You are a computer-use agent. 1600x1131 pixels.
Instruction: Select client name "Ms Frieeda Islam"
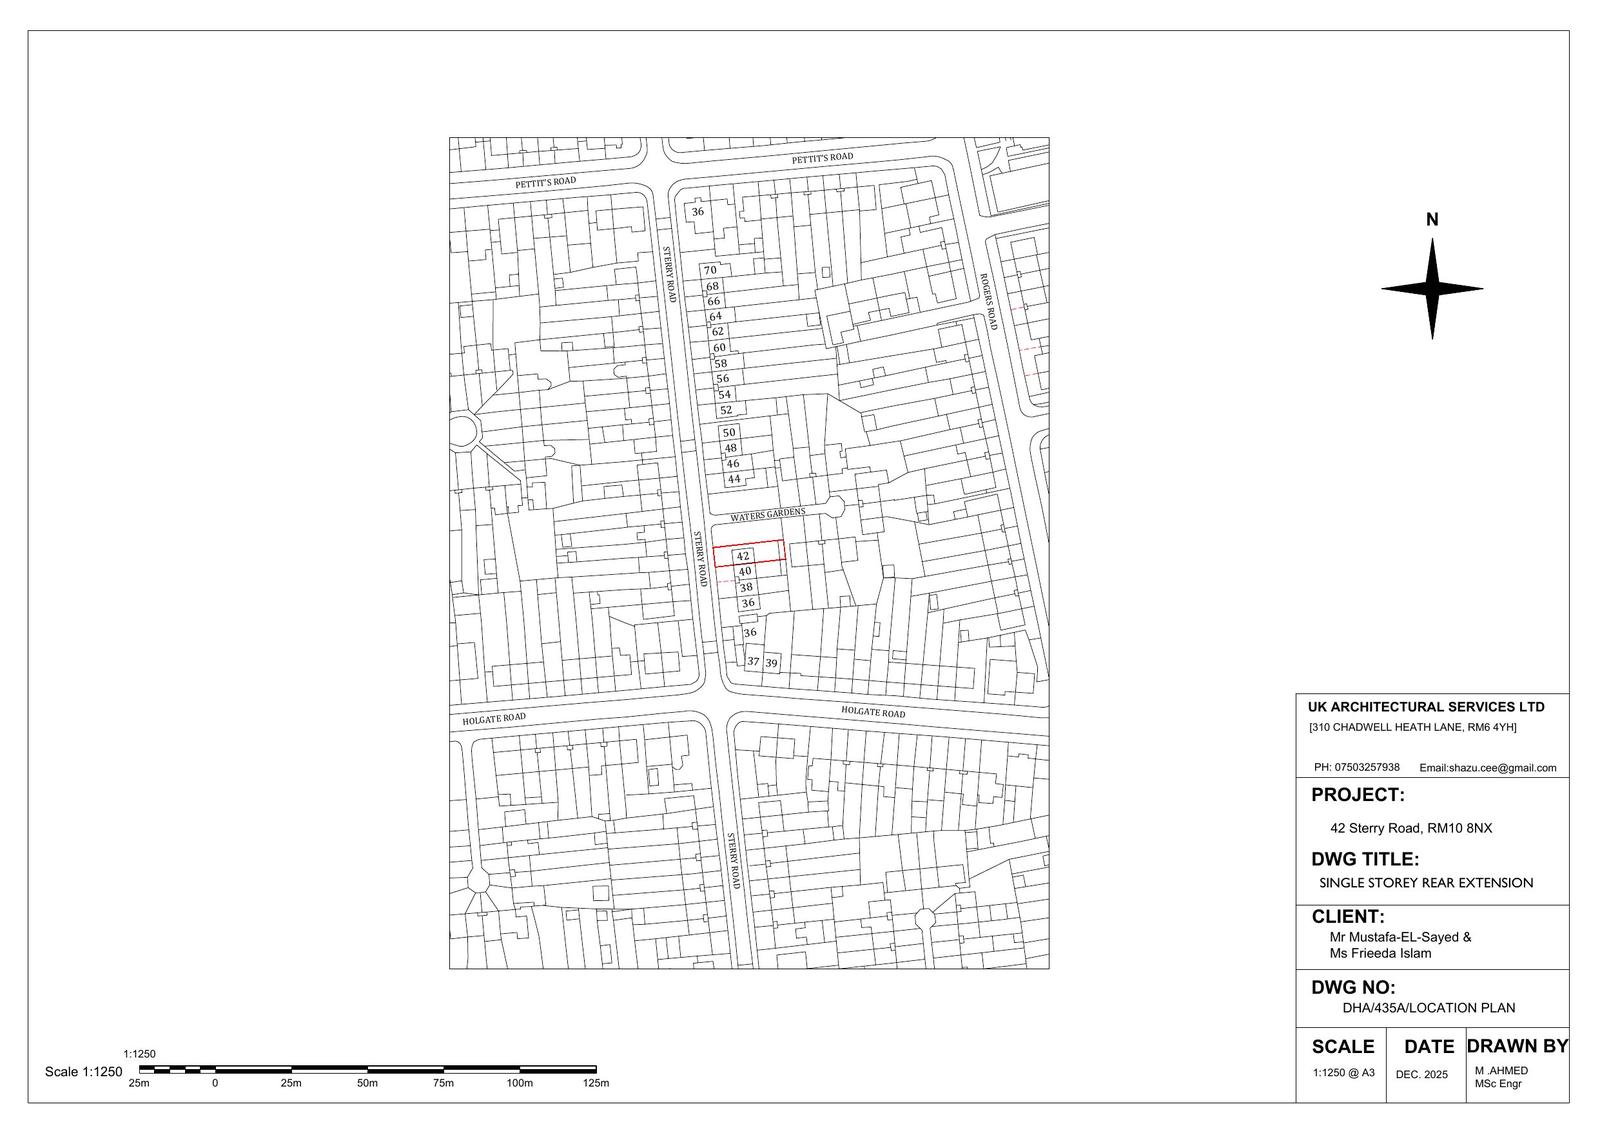click(1380, 953)
